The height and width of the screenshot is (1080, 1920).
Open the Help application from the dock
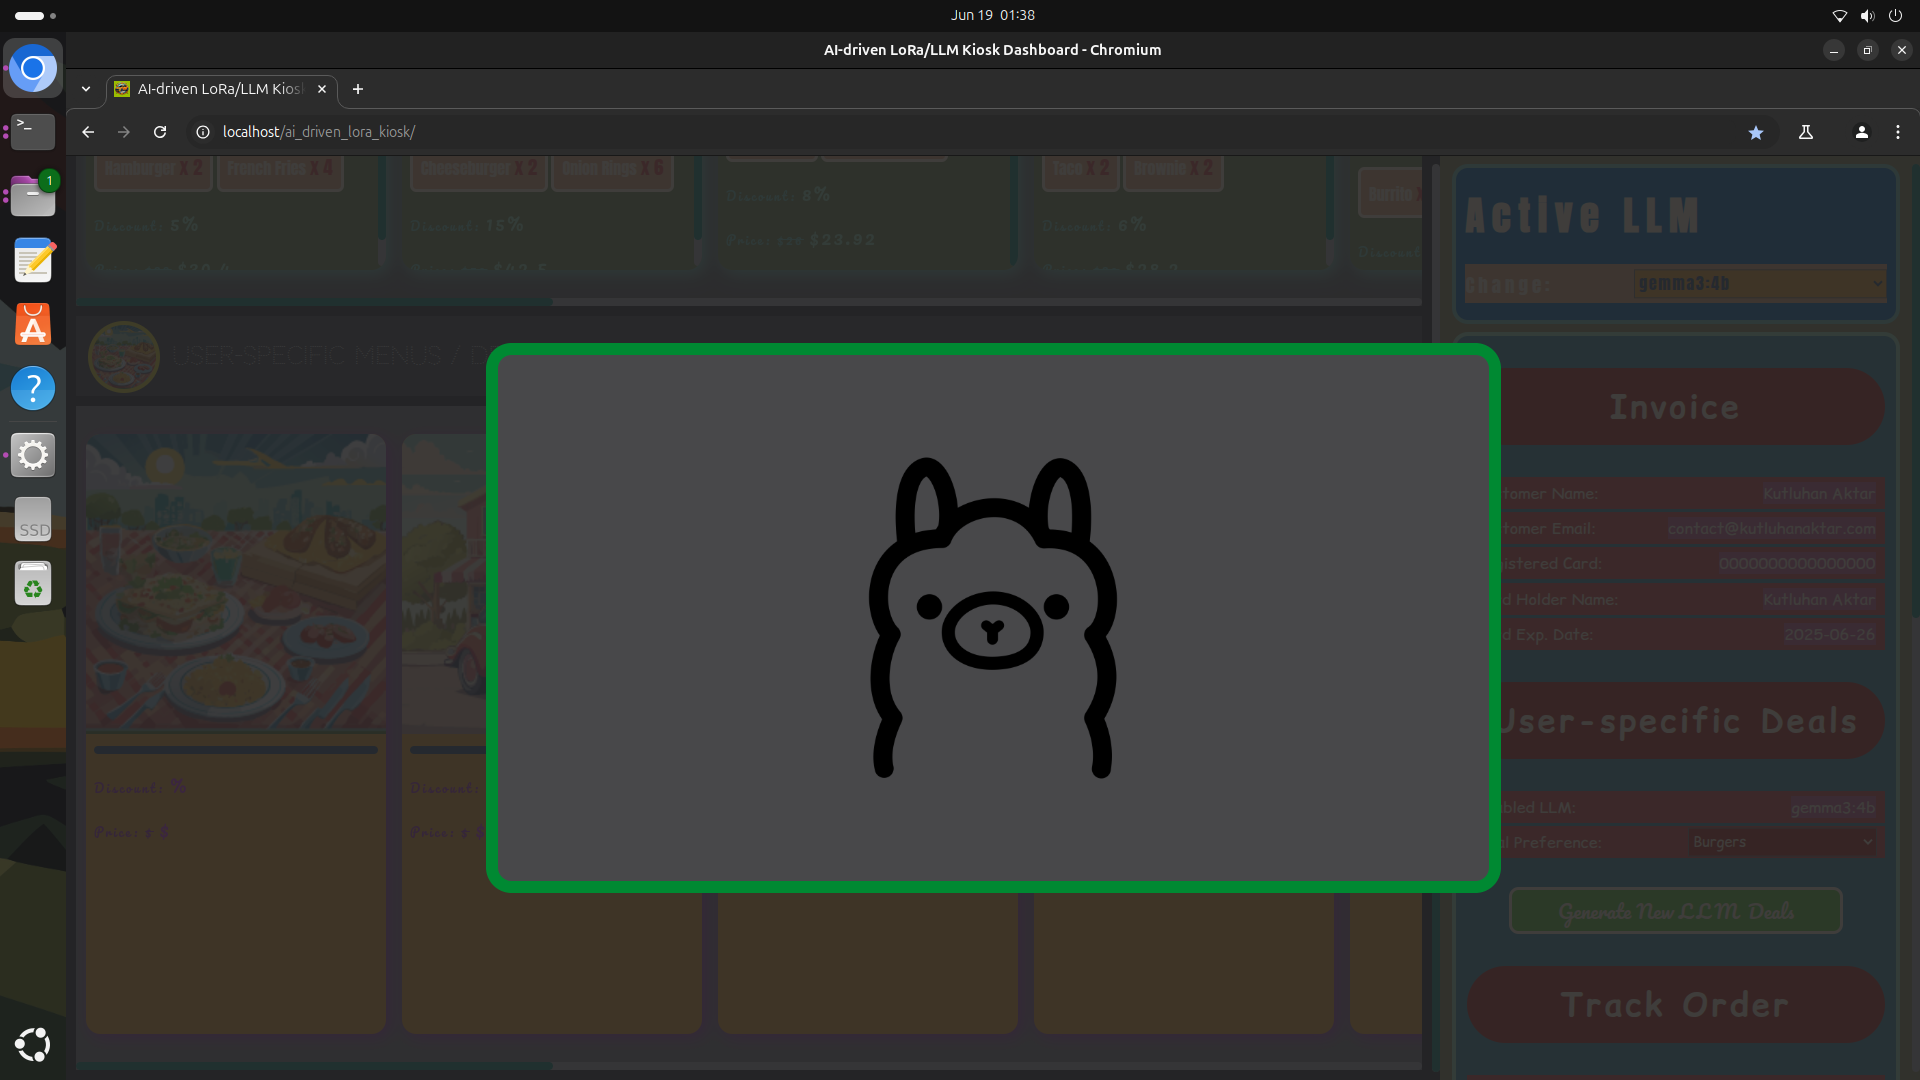[33, 388]
